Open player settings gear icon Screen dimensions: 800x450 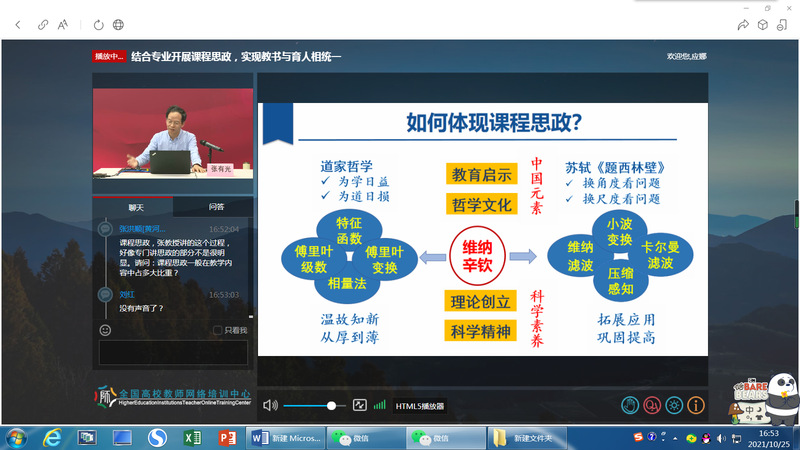(x=675, y=405)
